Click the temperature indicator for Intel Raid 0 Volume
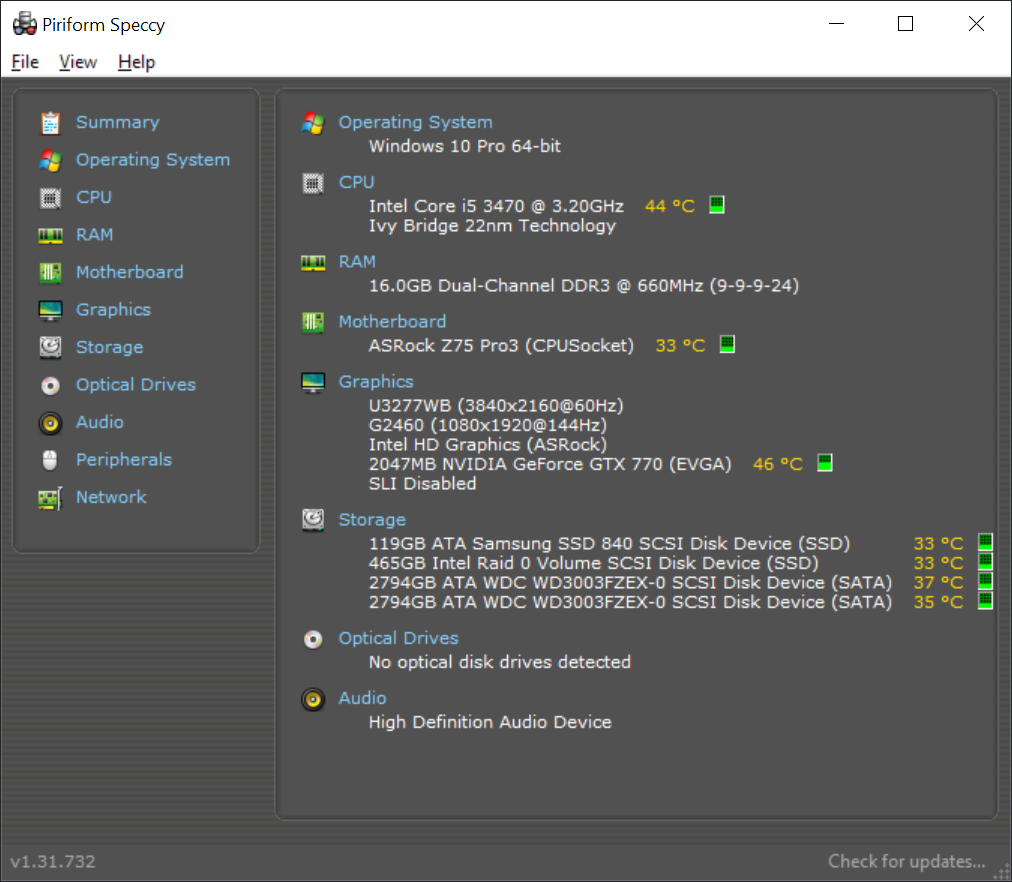The width and height of the screenshot is (1012, 882). [985, 561]
